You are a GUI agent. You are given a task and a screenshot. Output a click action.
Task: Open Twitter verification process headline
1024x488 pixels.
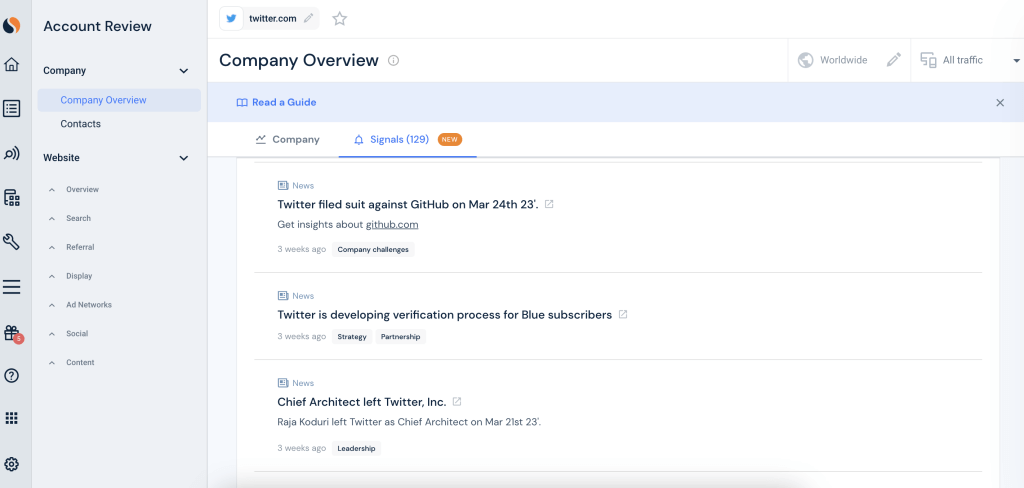click(445, 314)
